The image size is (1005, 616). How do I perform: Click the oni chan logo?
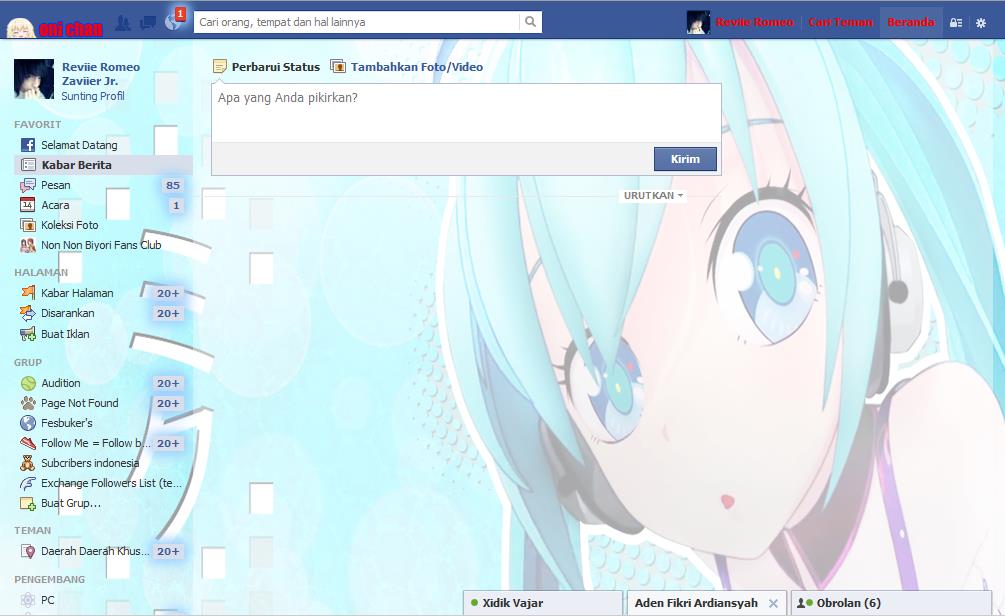click(54, 28)
